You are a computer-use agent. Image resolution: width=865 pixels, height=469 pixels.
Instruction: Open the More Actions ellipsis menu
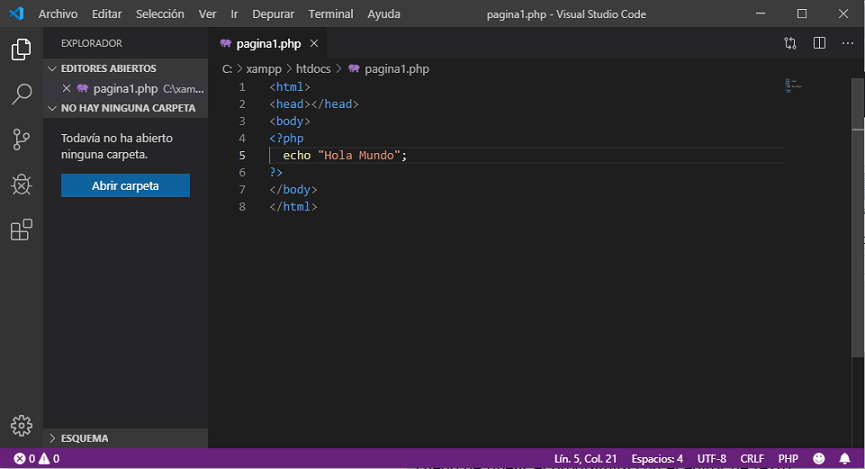point(848,44)
